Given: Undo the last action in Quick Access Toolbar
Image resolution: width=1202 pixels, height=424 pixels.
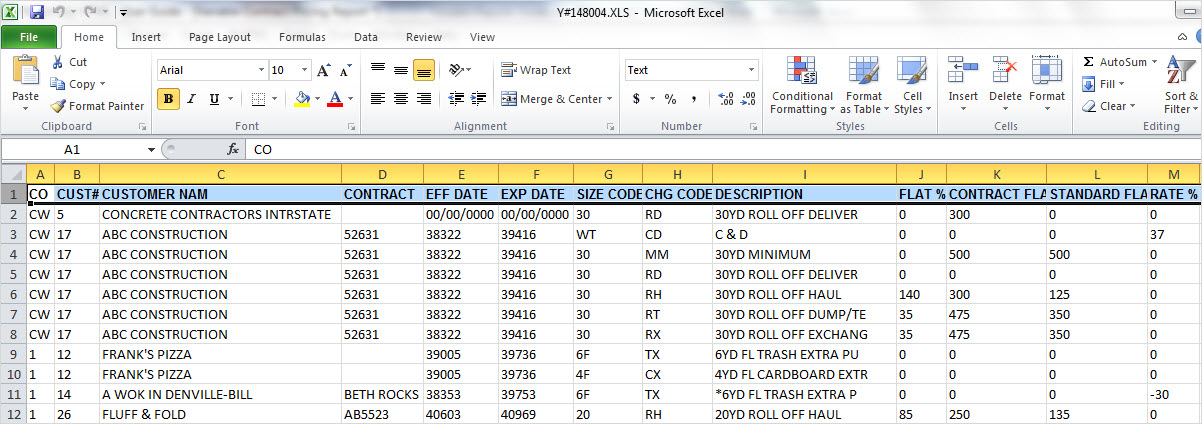Looking at the screenshot, I should point(59,13).
